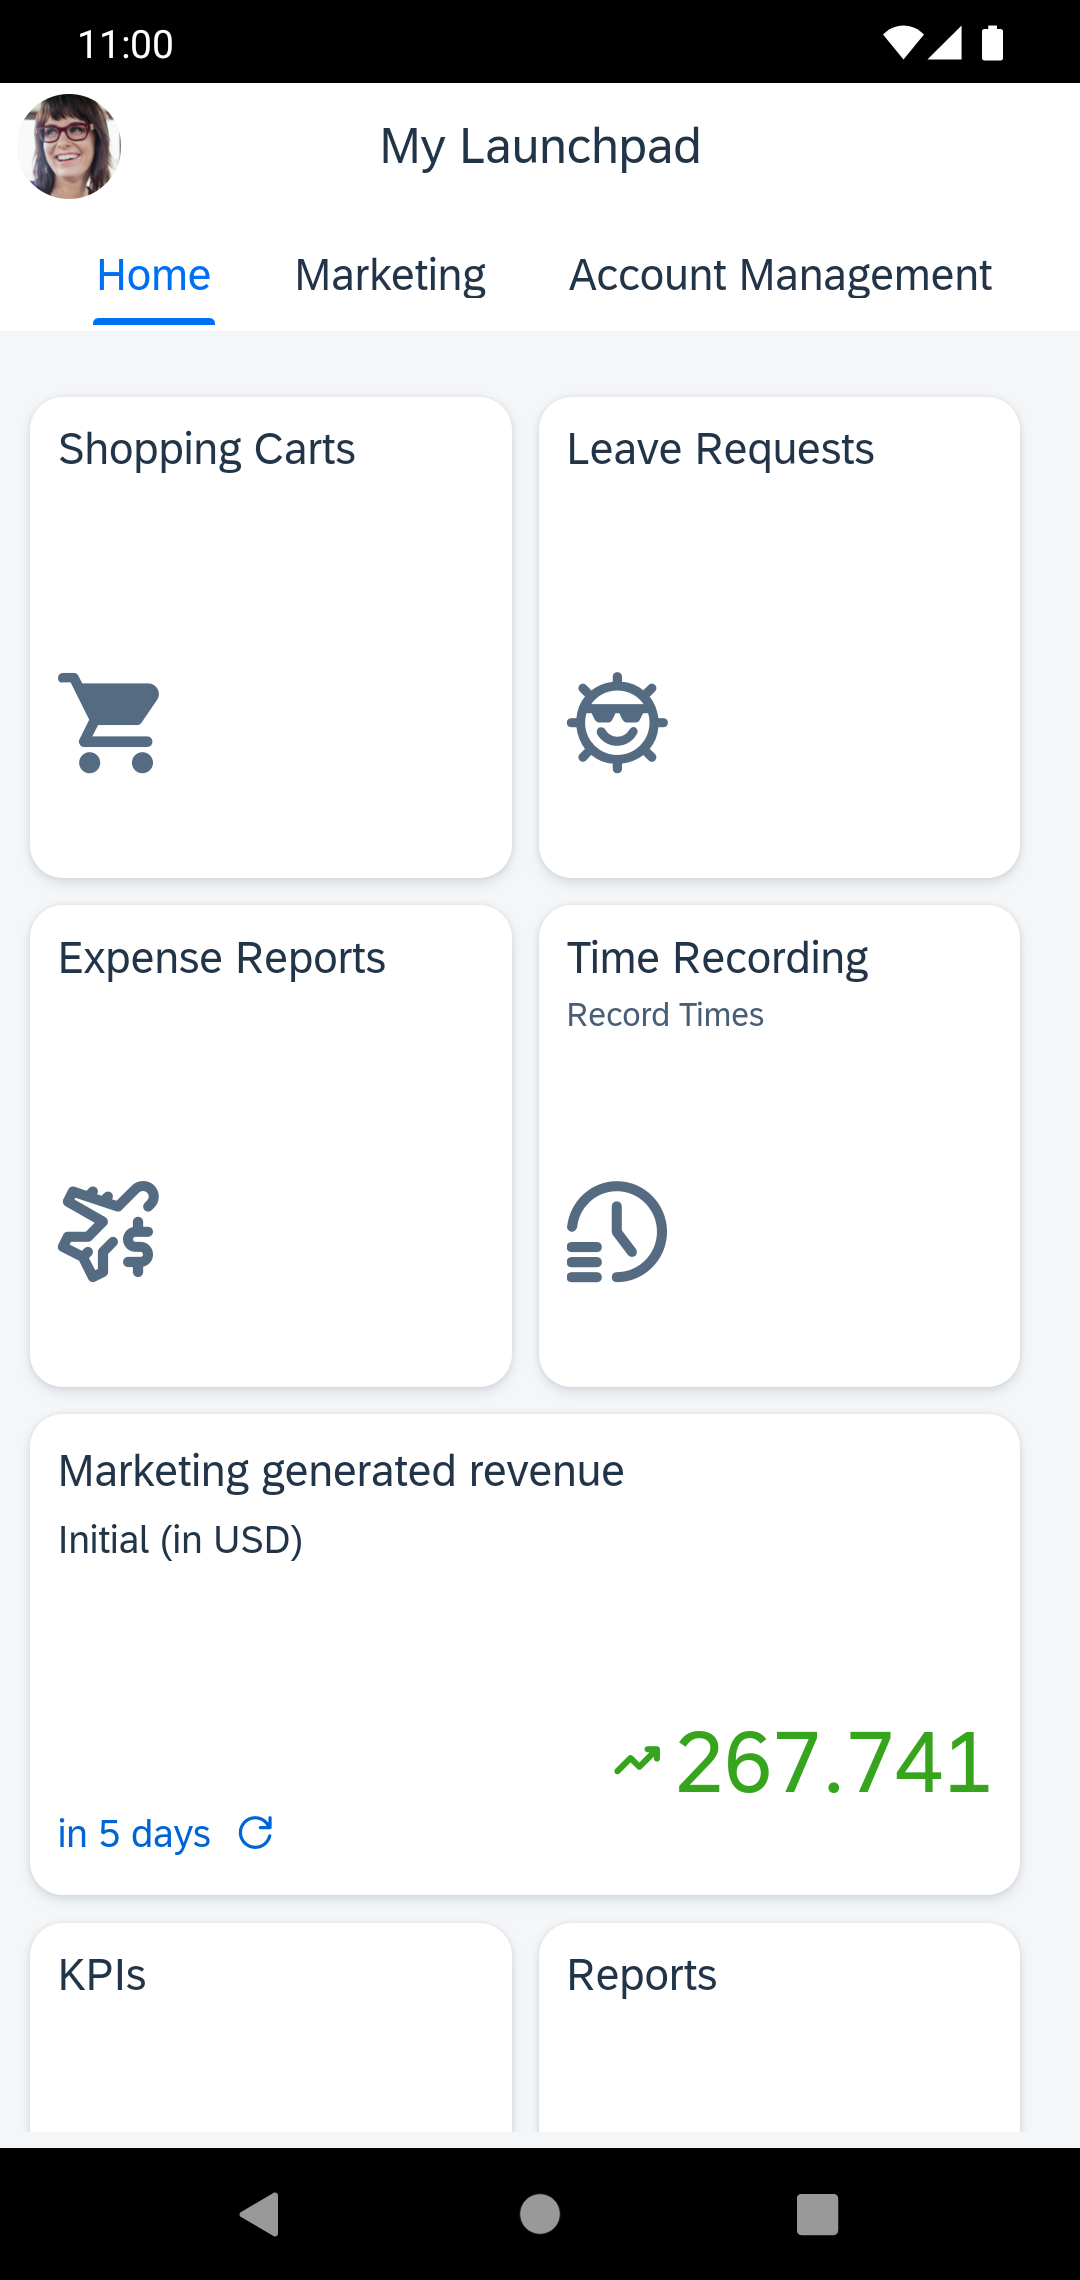Tap the Android recent apps button

pyautogui.click(x=817, y=2214)
